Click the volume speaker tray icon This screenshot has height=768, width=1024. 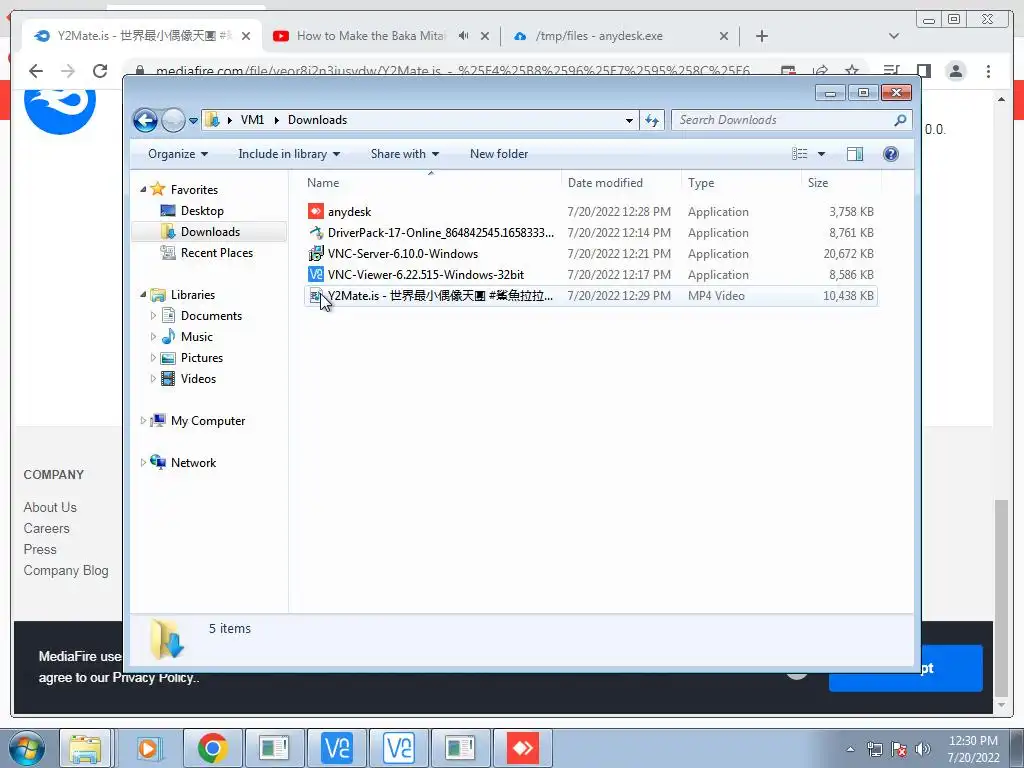pyautogui.click(x=923, y=749)
